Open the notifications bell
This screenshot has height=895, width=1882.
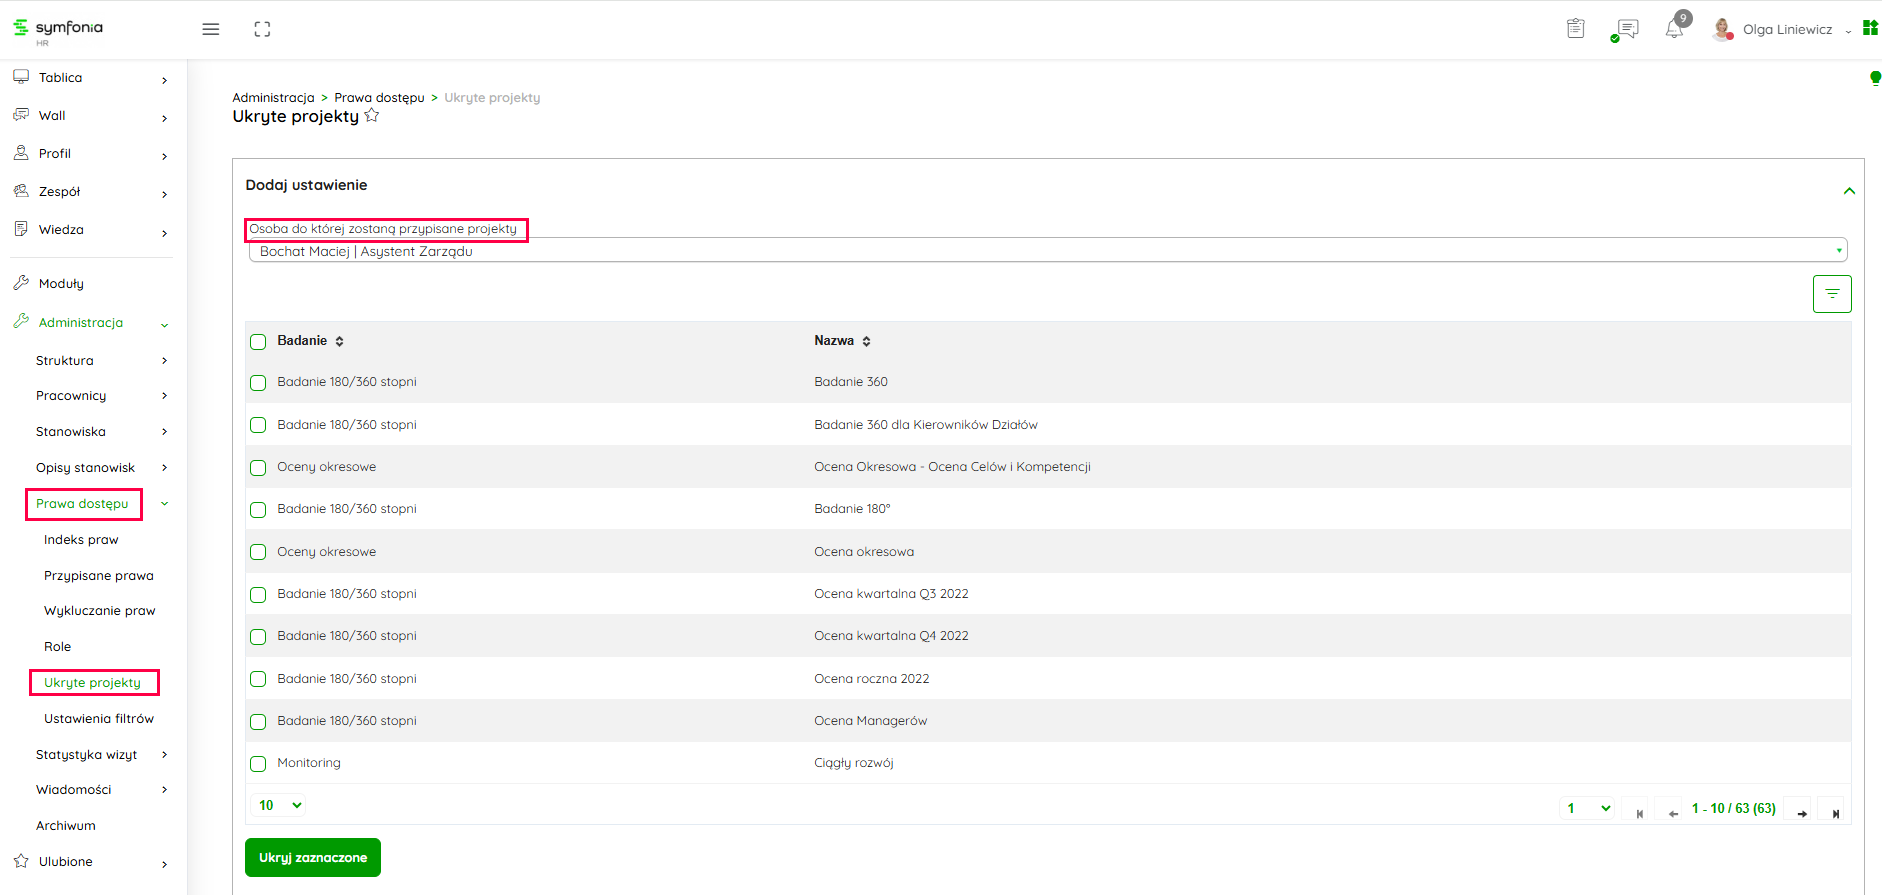1674,29
